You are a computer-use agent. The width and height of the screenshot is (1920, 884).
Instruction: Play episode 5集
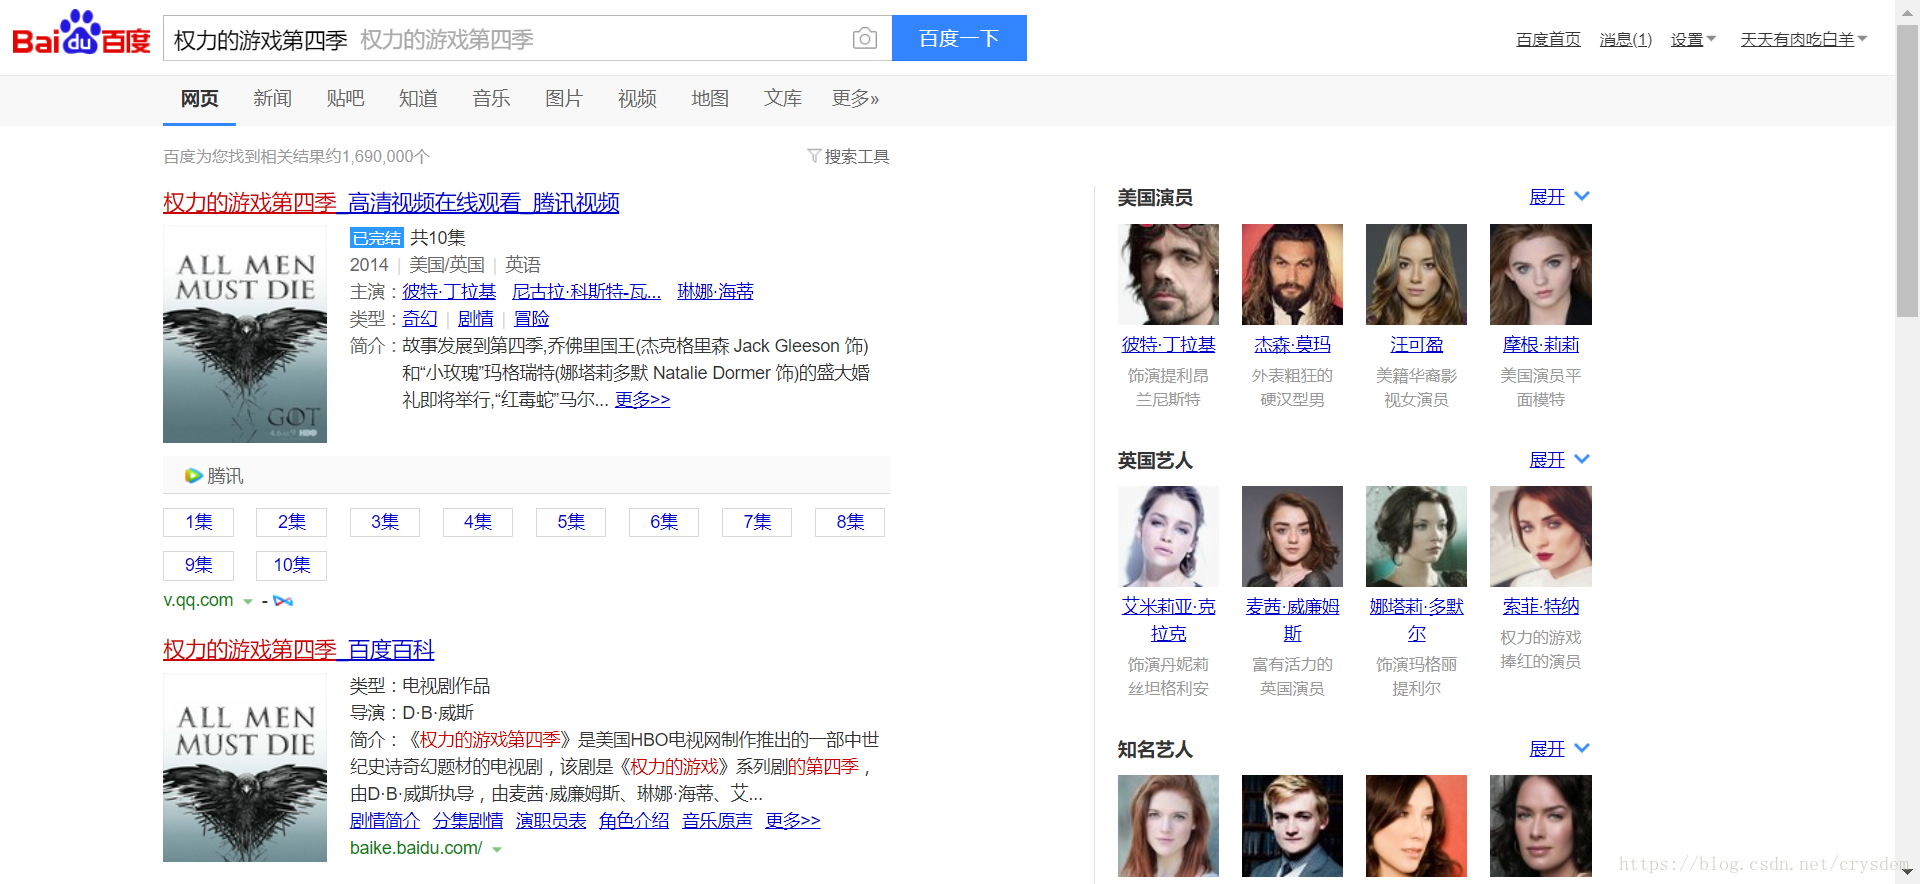tap(571, 522)
